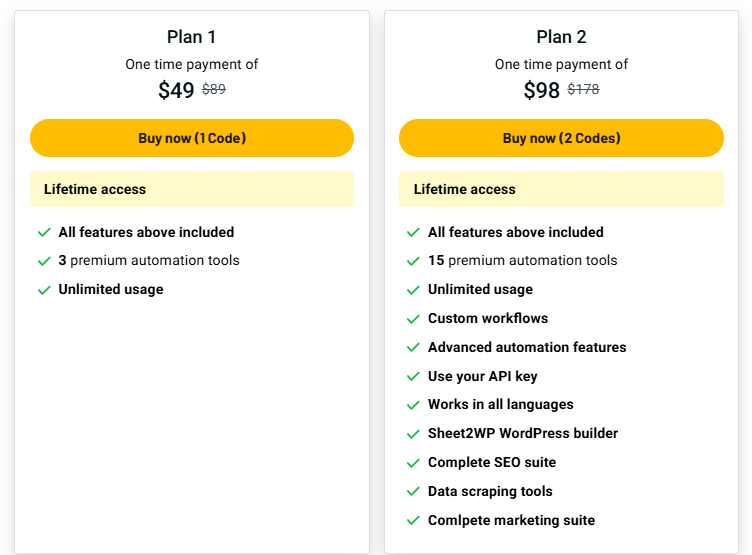
Task: Click checkmark next to 'Works in all languages'
Action: pos(413,405)
